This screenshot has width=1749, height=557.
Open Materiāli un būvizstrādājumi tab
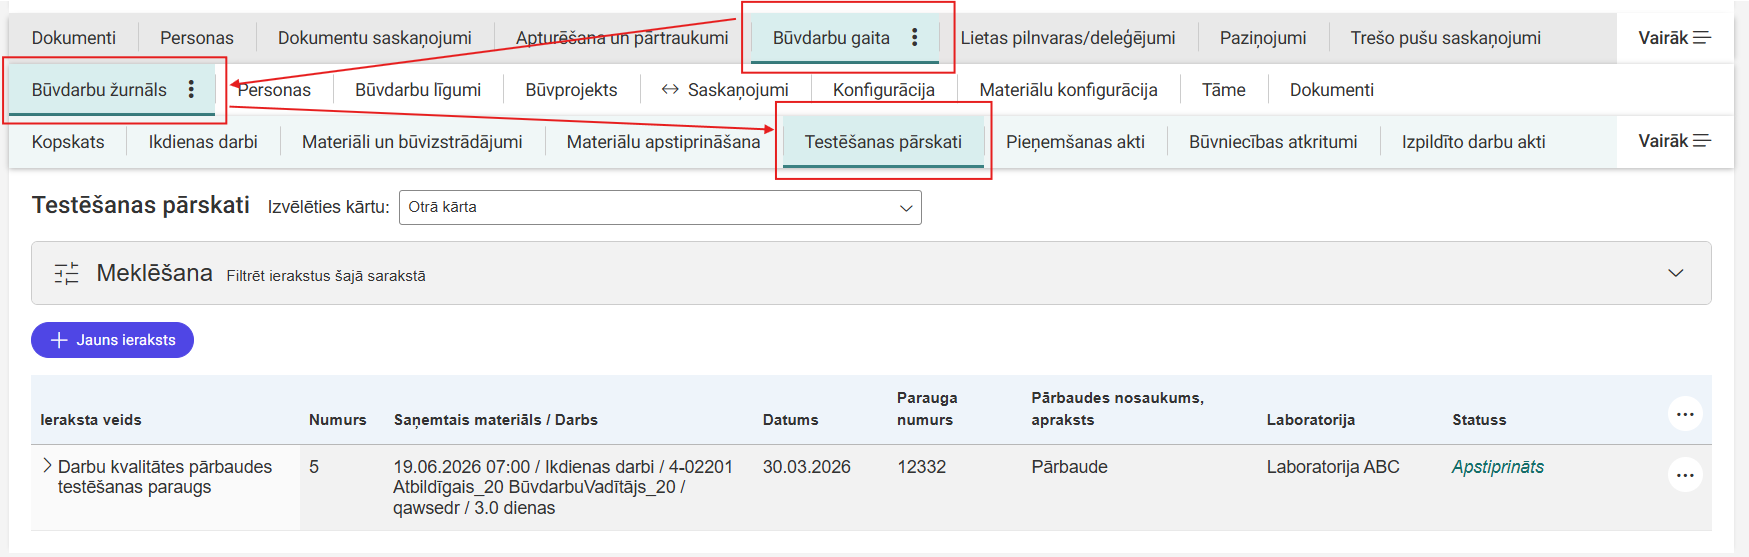point(412,142)
